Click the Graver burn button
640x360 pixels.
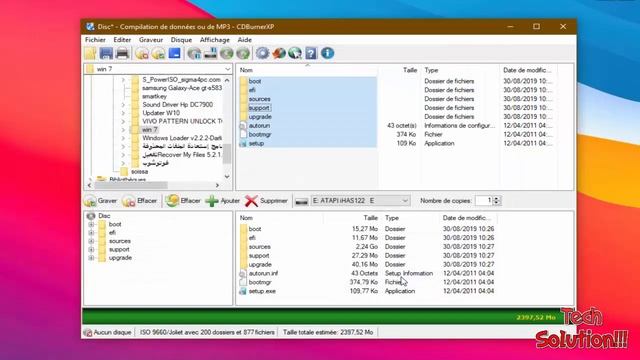click(100, 201)
